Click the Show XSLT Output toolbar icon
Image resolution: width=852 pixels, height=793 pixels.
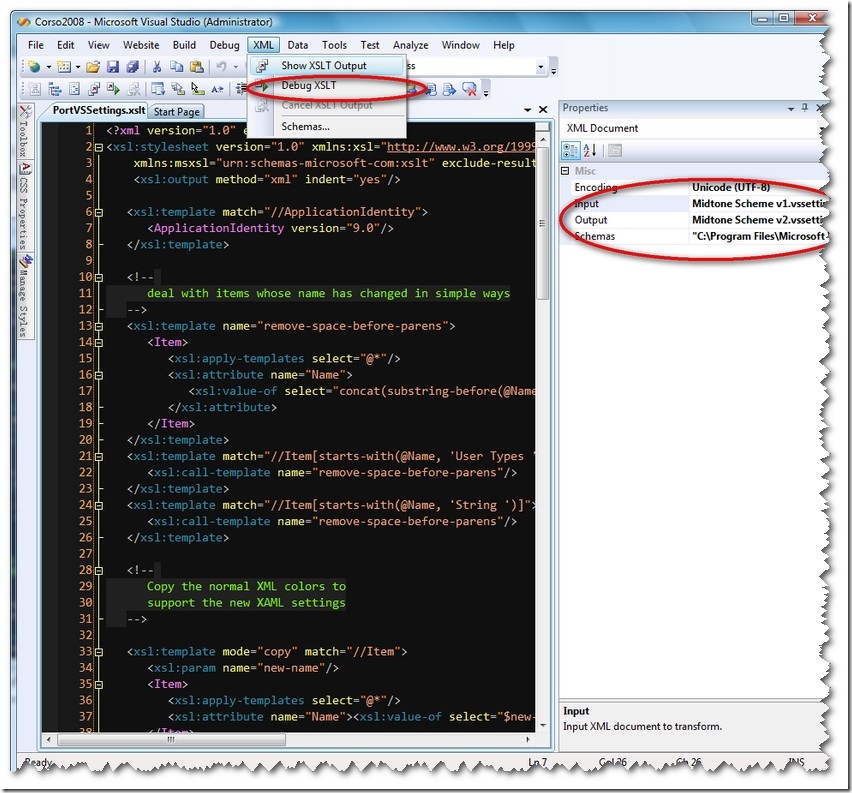pos(94,89)
